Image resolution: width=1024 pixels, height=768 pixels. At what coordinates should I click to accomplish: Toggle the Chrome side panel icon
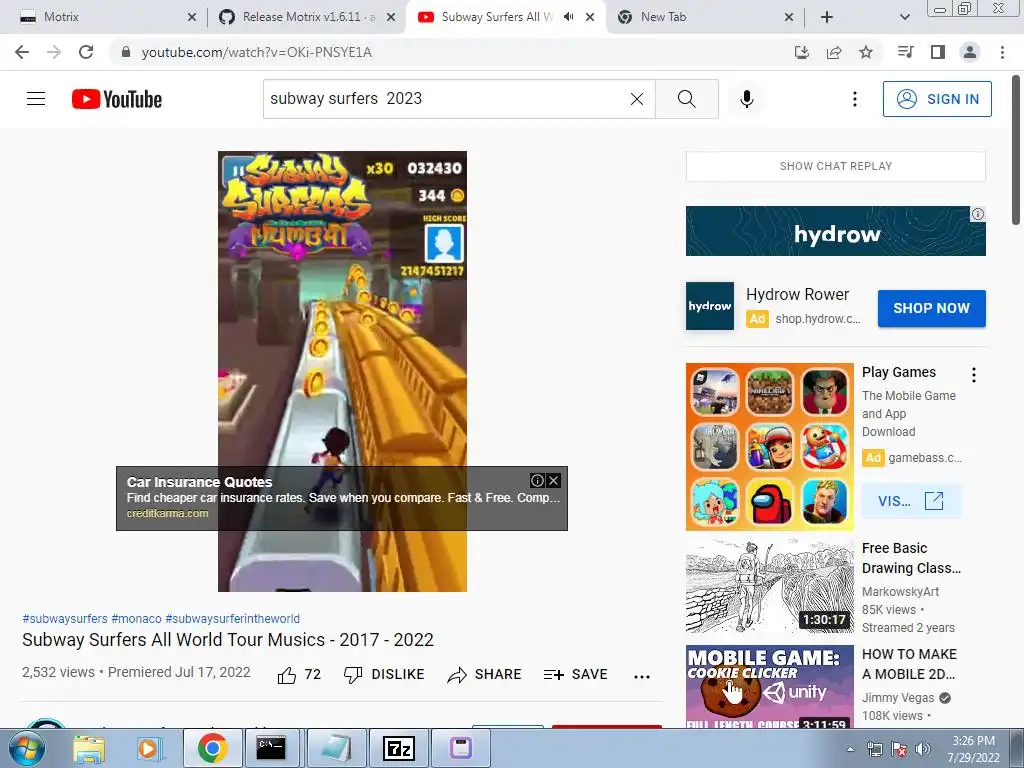[938, 52]
